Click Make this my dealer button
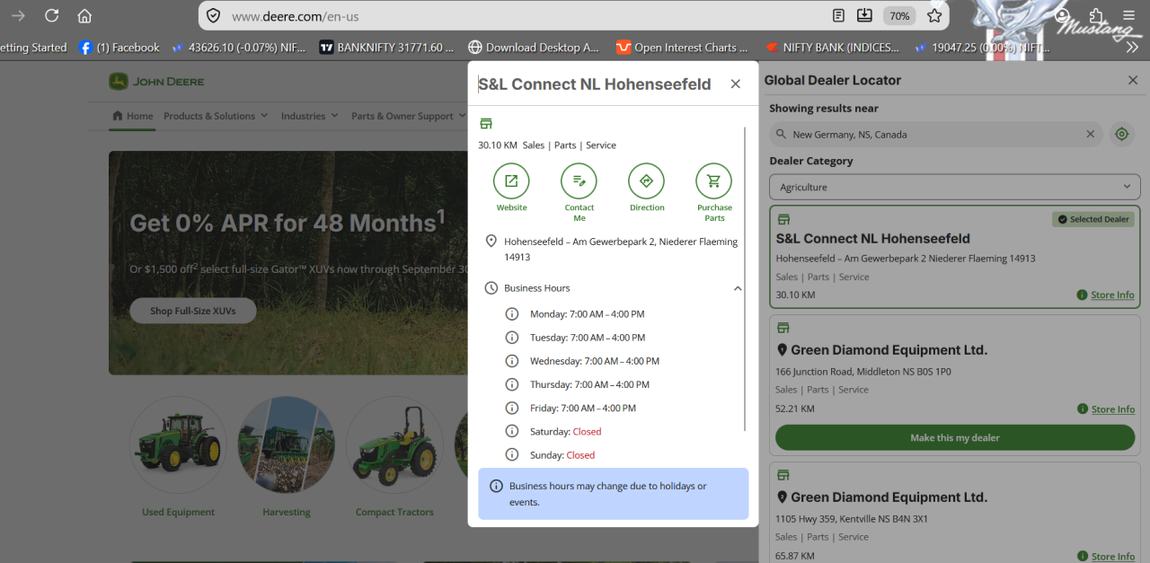Screen dimensions: 1150x563 pyautogui.click(x=955, y=438)
